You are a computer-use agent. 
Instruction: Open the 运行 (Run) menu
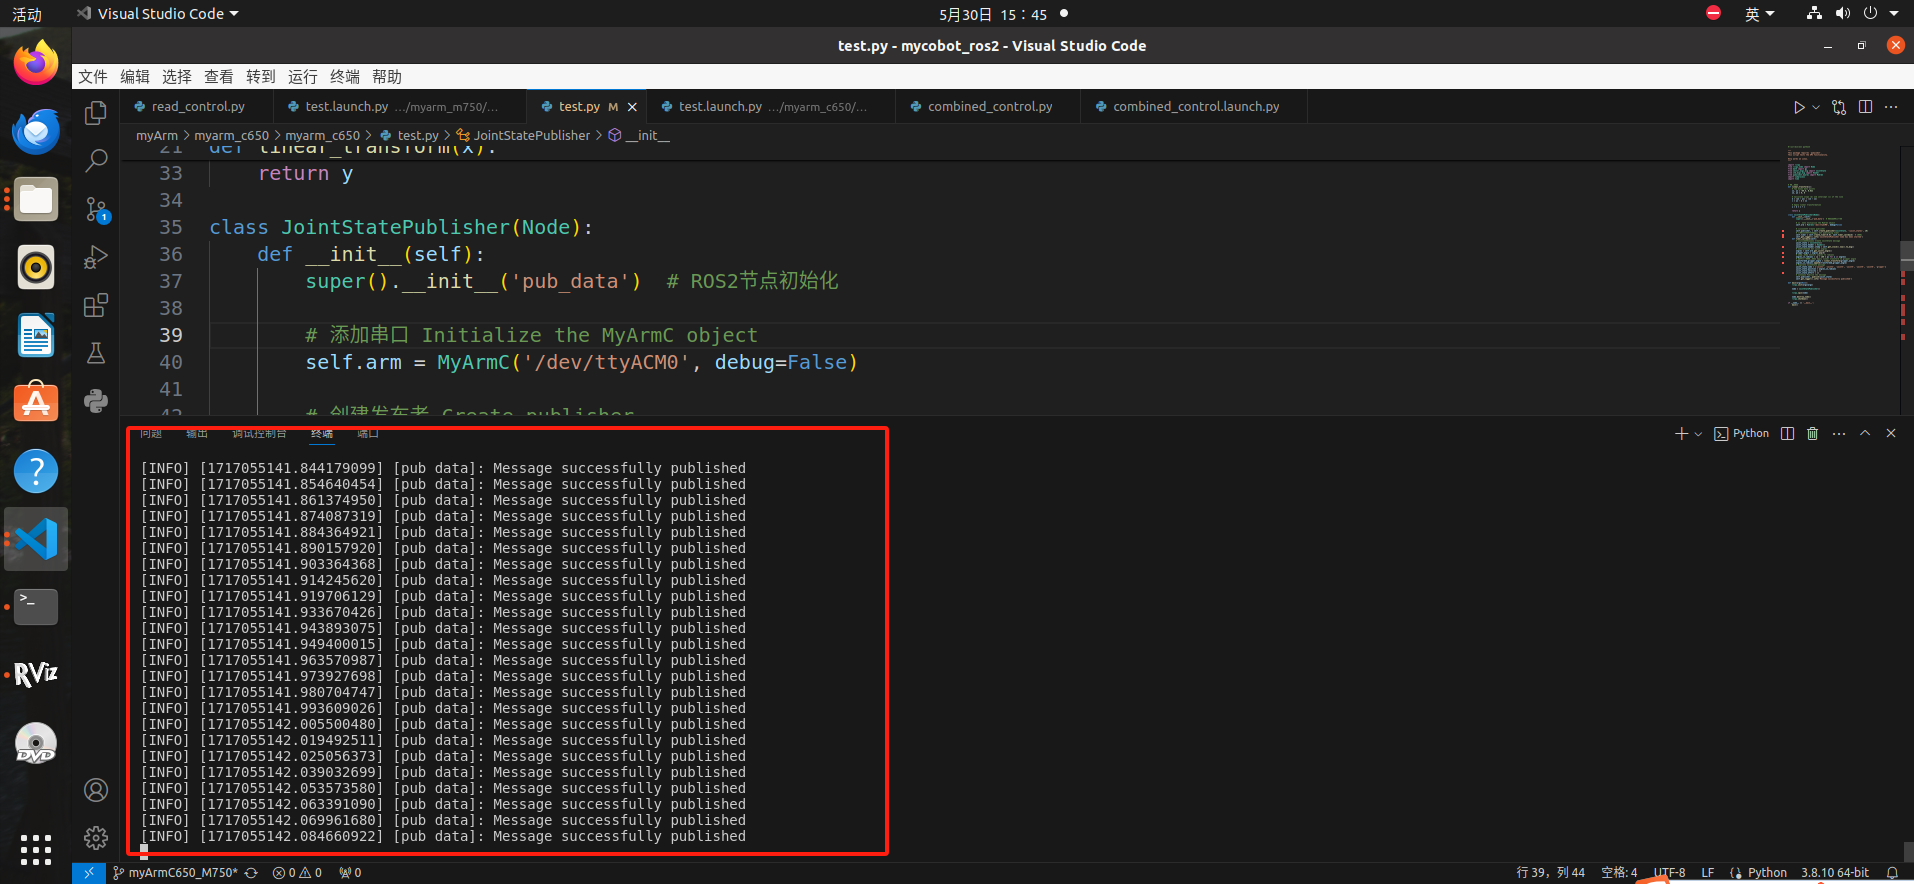303,77
